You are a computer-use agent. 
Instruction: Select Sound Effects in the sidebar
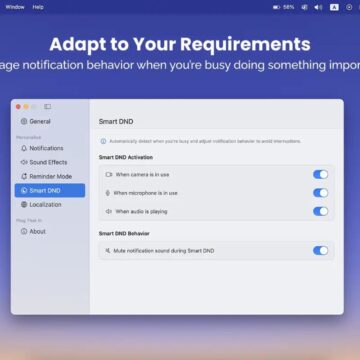point(50,162)
